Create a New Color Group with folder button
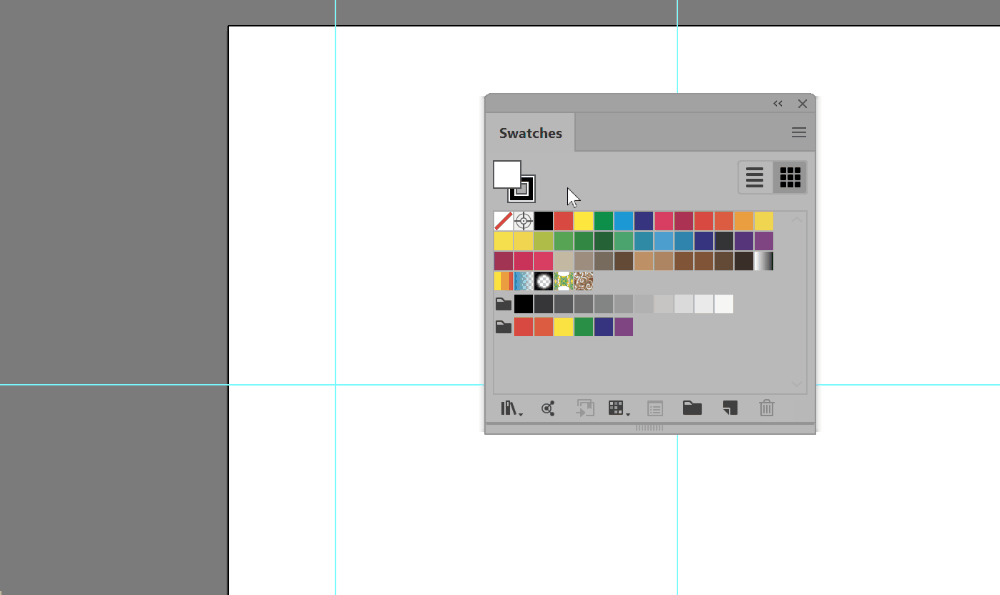 click(692, 408)
